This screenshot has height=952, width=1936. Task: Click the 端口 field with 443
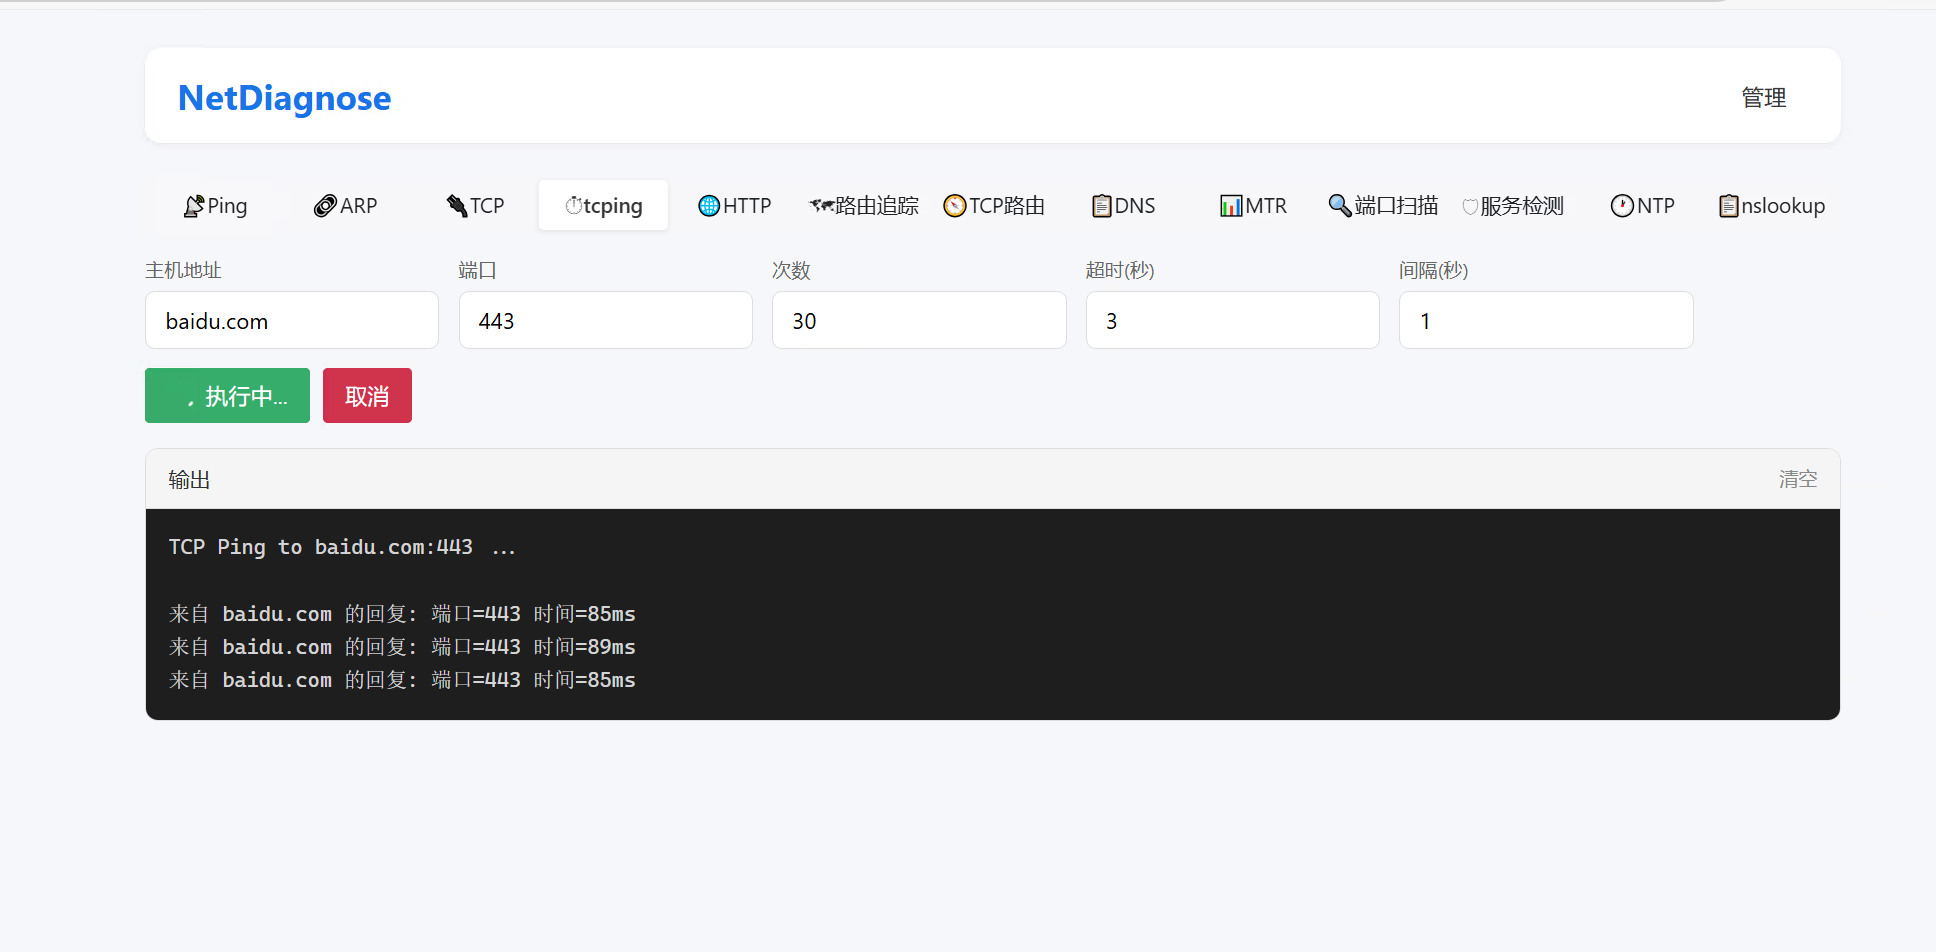coord(606,320)
